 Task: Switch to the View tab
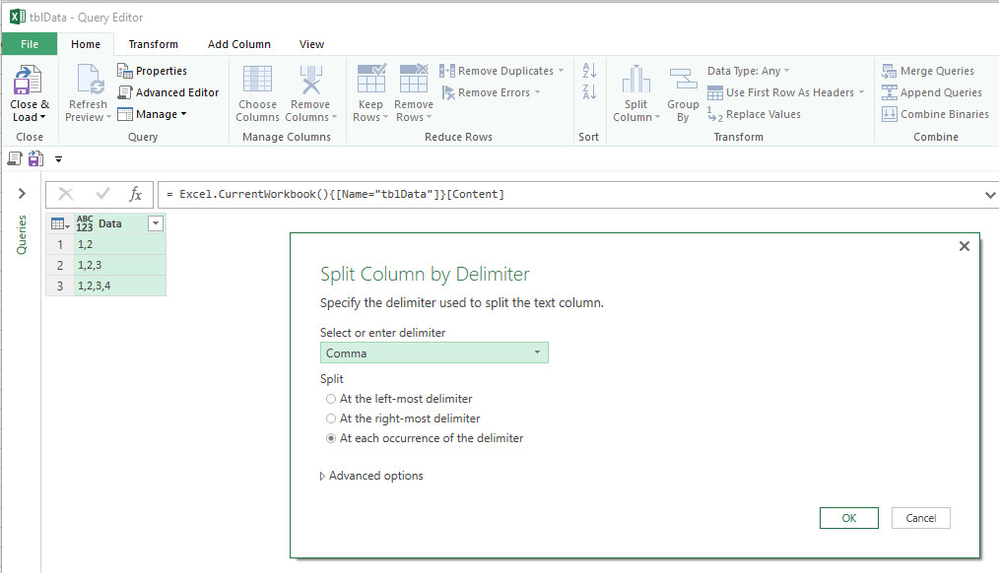point(312,44)
